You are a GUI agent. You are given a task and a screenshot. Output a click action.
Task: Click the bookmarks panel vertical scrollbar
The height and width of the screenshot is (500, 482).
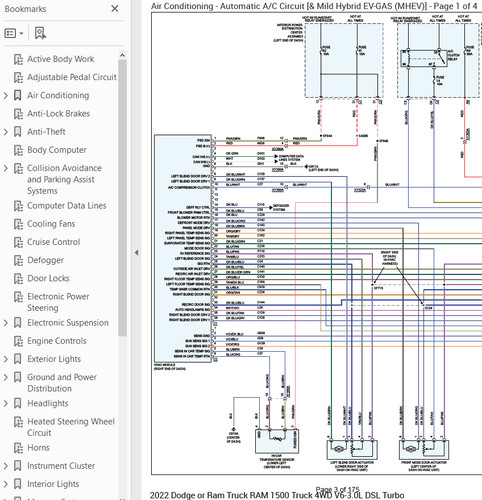click(122, 198)
